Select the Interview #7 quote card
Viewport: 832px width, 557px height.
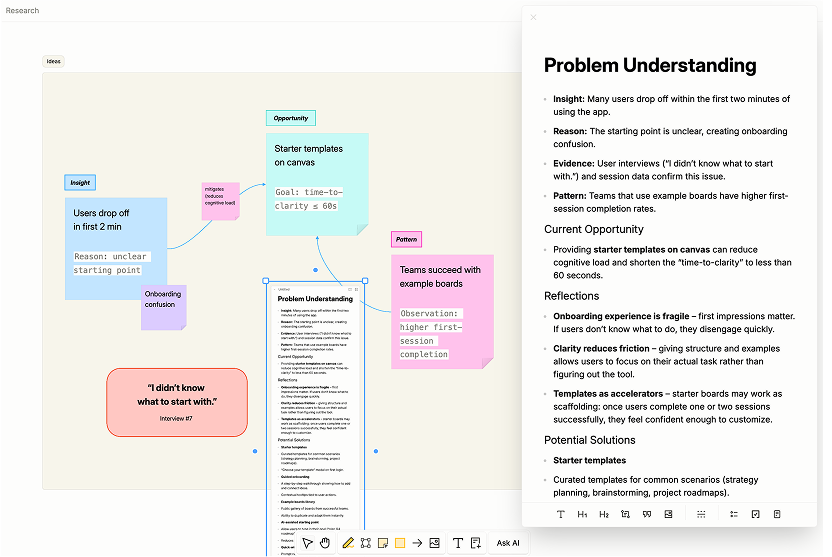click(177, 402)
